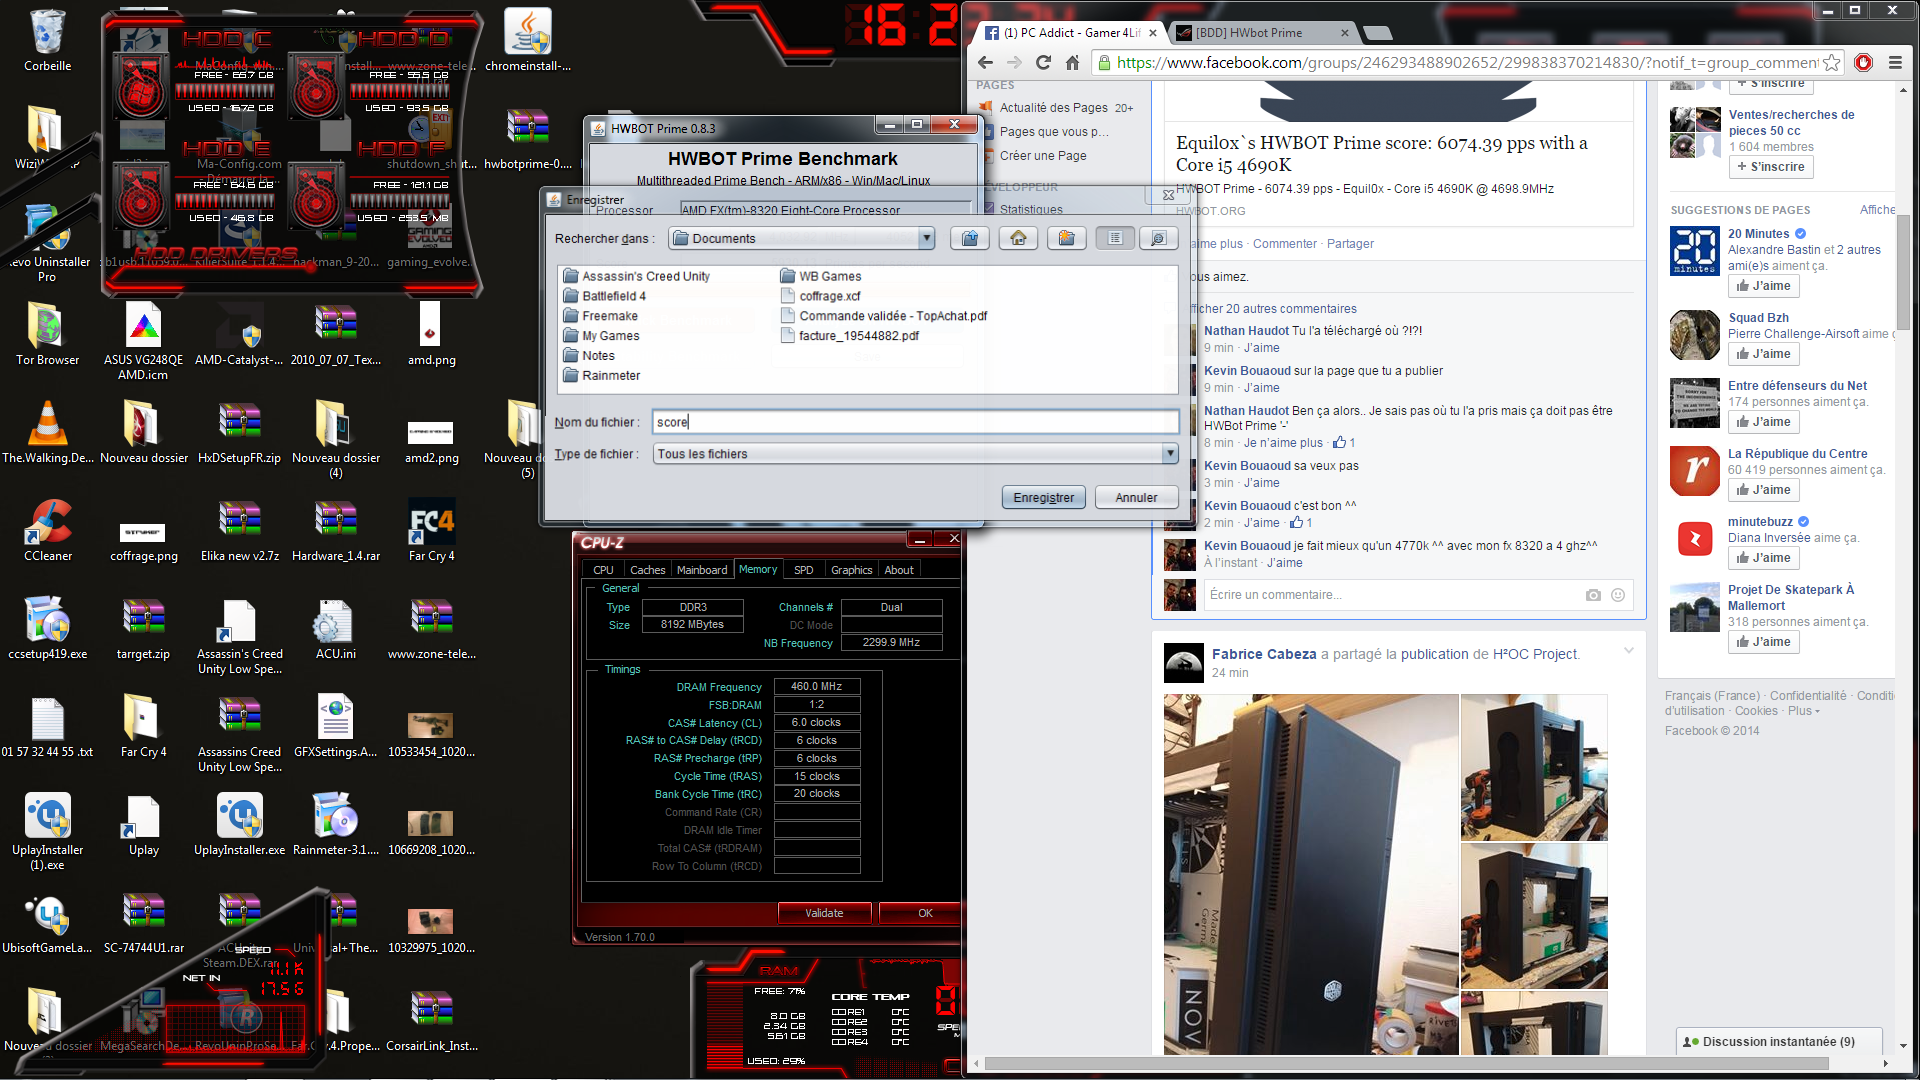Select the Assassin's Creed Unity folder

coord(636,276)
